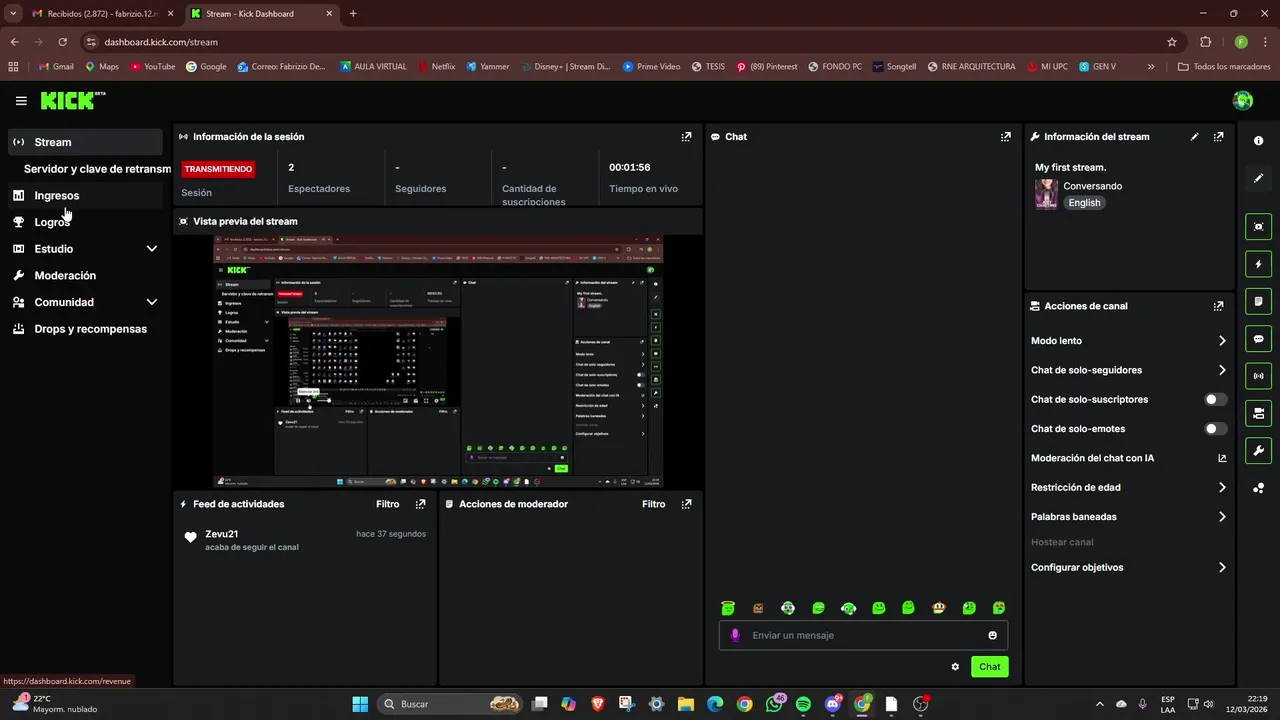The image size is (1280, 720).
Task: Click the Windows taskbar Buscar search box
Action: click(450, 704)
